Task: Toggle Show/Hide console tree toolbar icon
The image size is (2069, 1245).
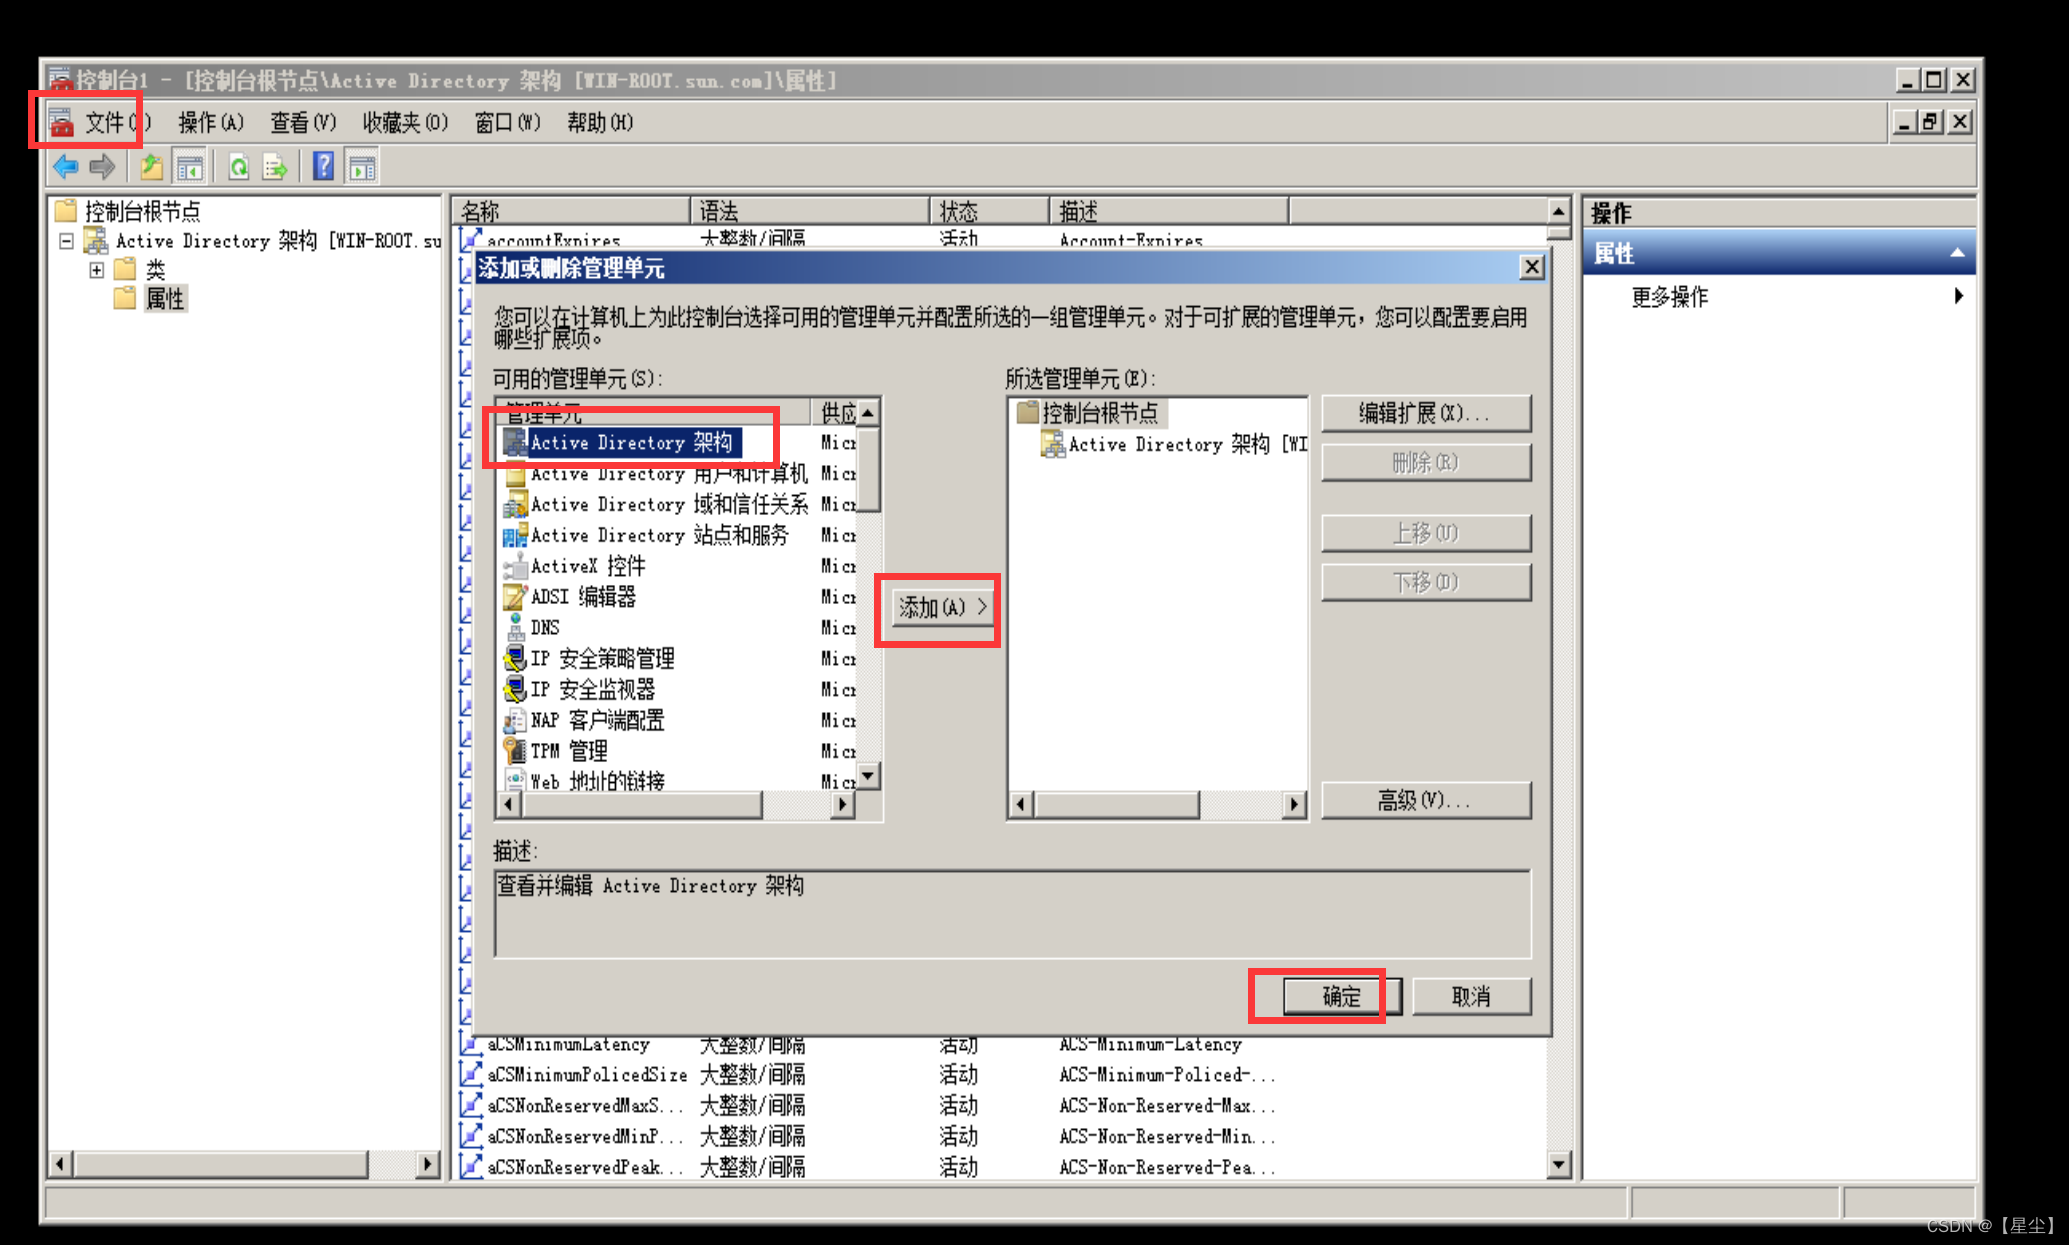Action: (189, 167)
